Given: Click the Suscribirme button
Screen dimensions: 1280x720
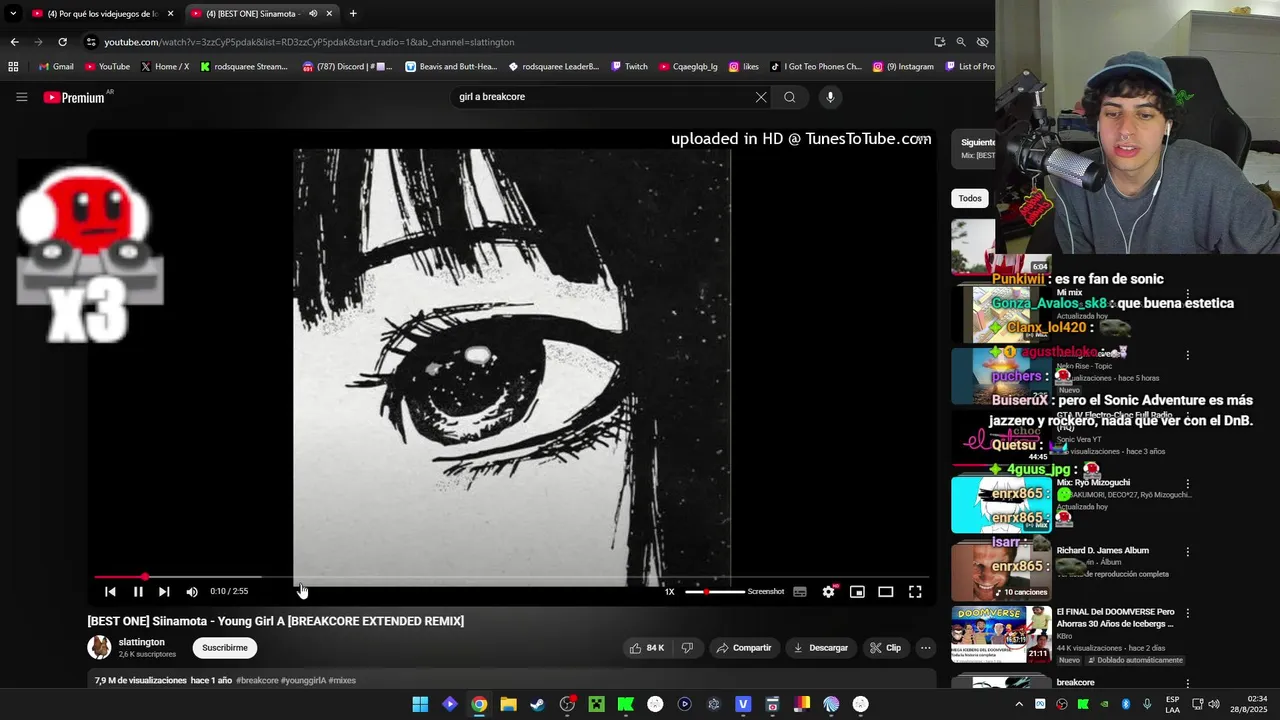Looking at the screenshot, I should [x=225, y=648].
